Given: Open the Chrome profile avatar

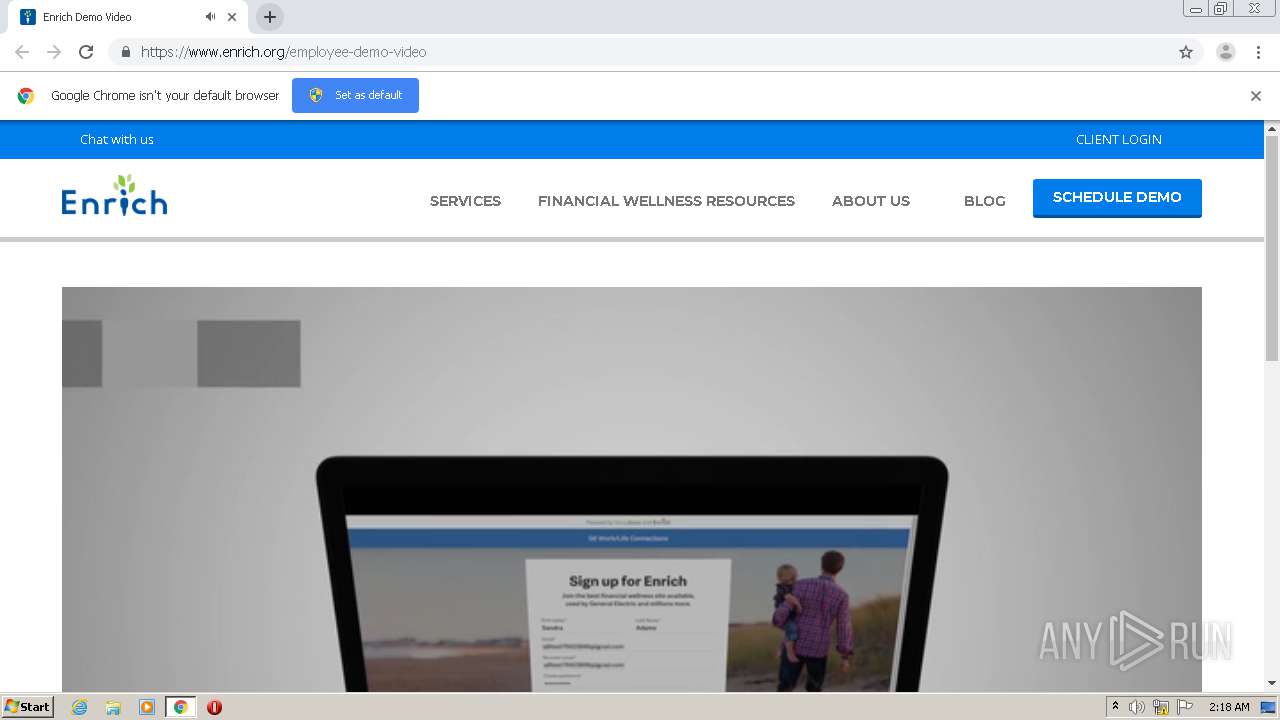Looking at the screenshot, I should [x=1226, y=52].
